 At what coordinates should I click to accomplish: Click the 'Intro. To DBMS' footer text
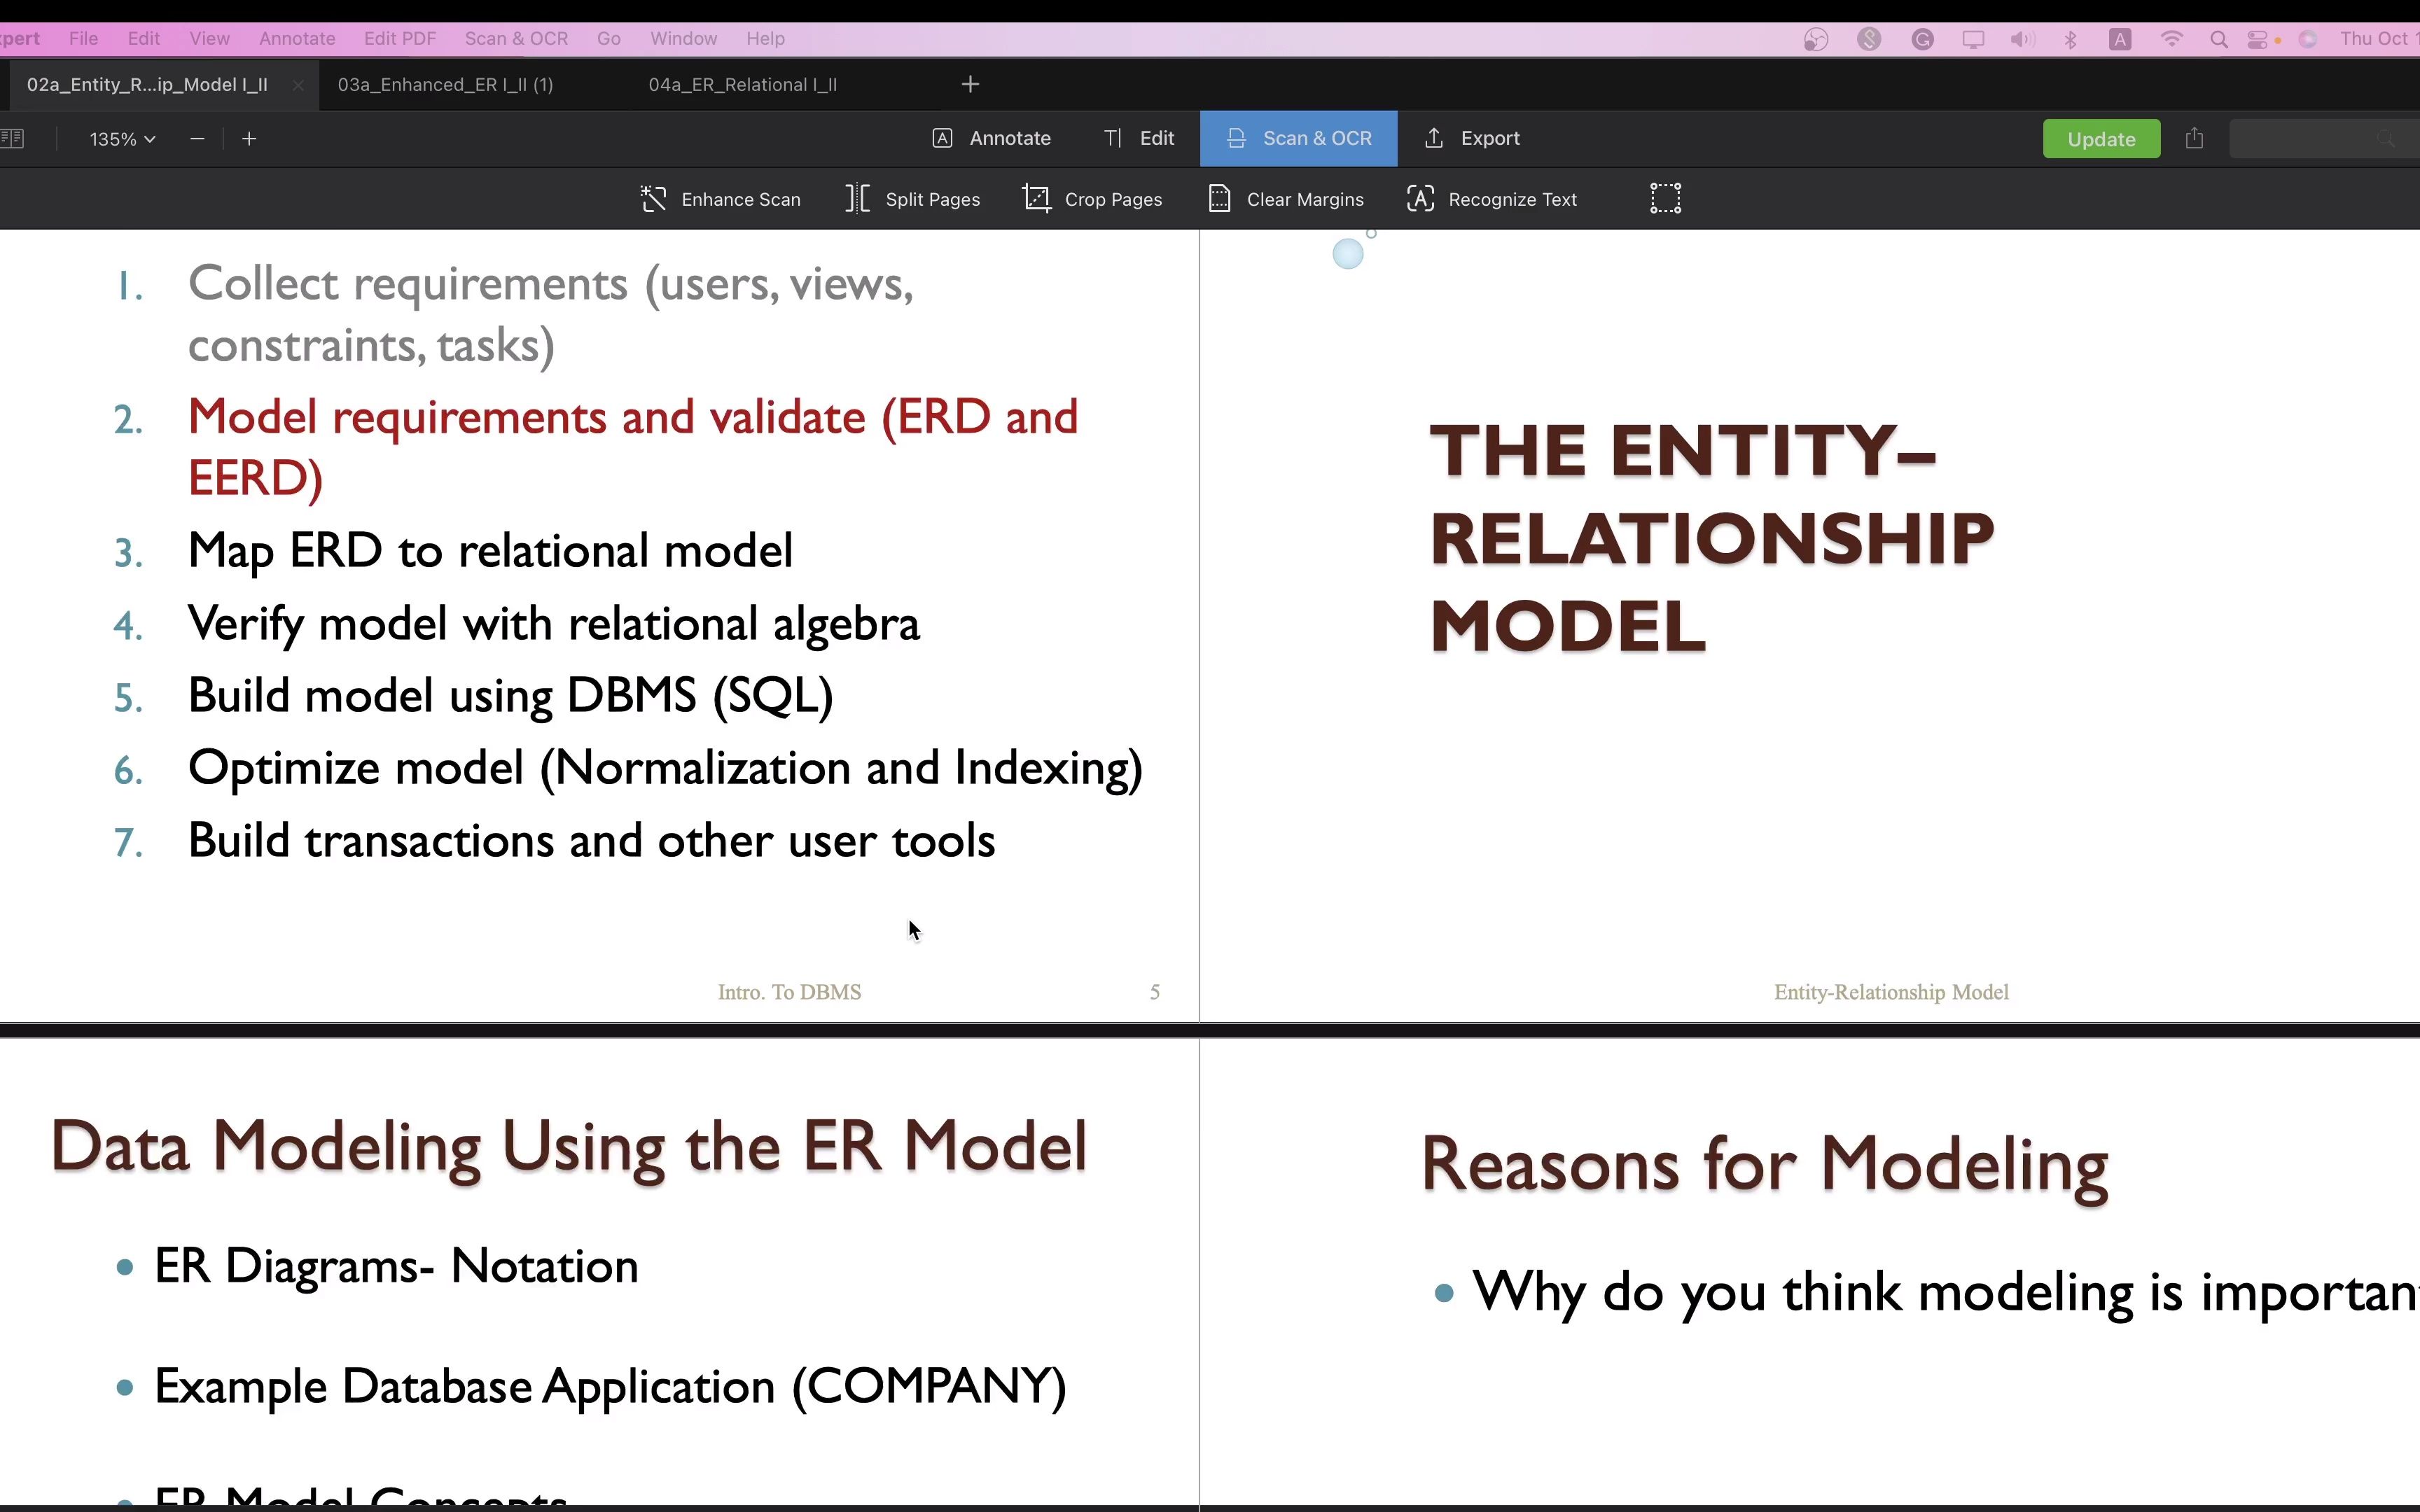tap(790, 992)
